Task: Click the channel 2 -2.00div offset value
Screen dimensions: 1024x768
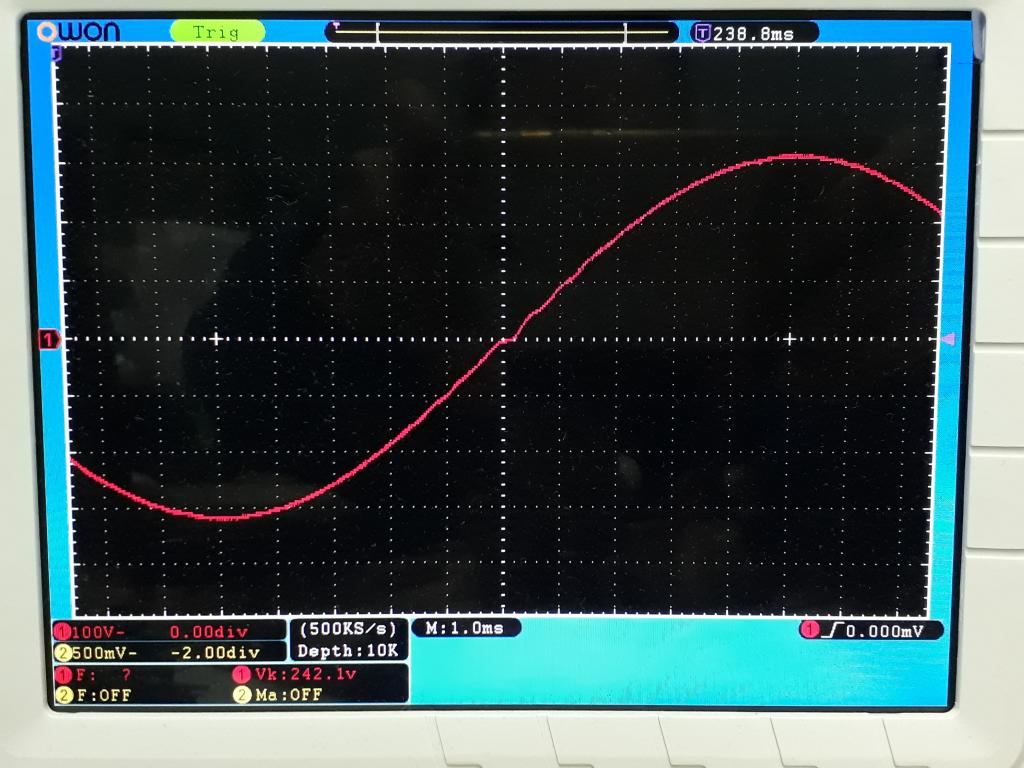Action: [215, 652]
